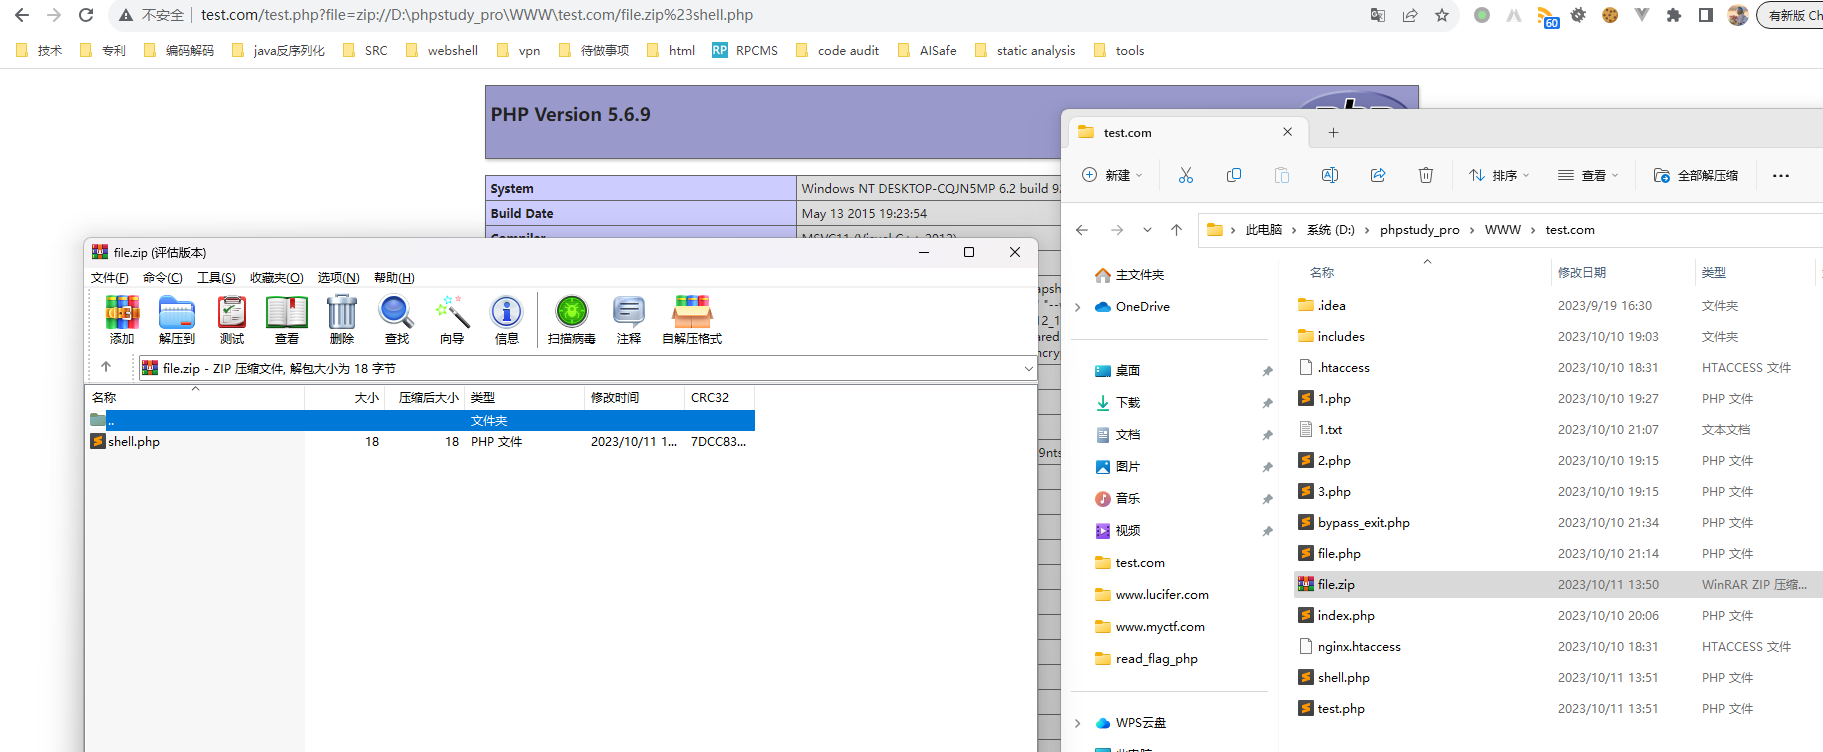Open recent locations dropdown in Explorer navigation

click(x=1147, y=230)
